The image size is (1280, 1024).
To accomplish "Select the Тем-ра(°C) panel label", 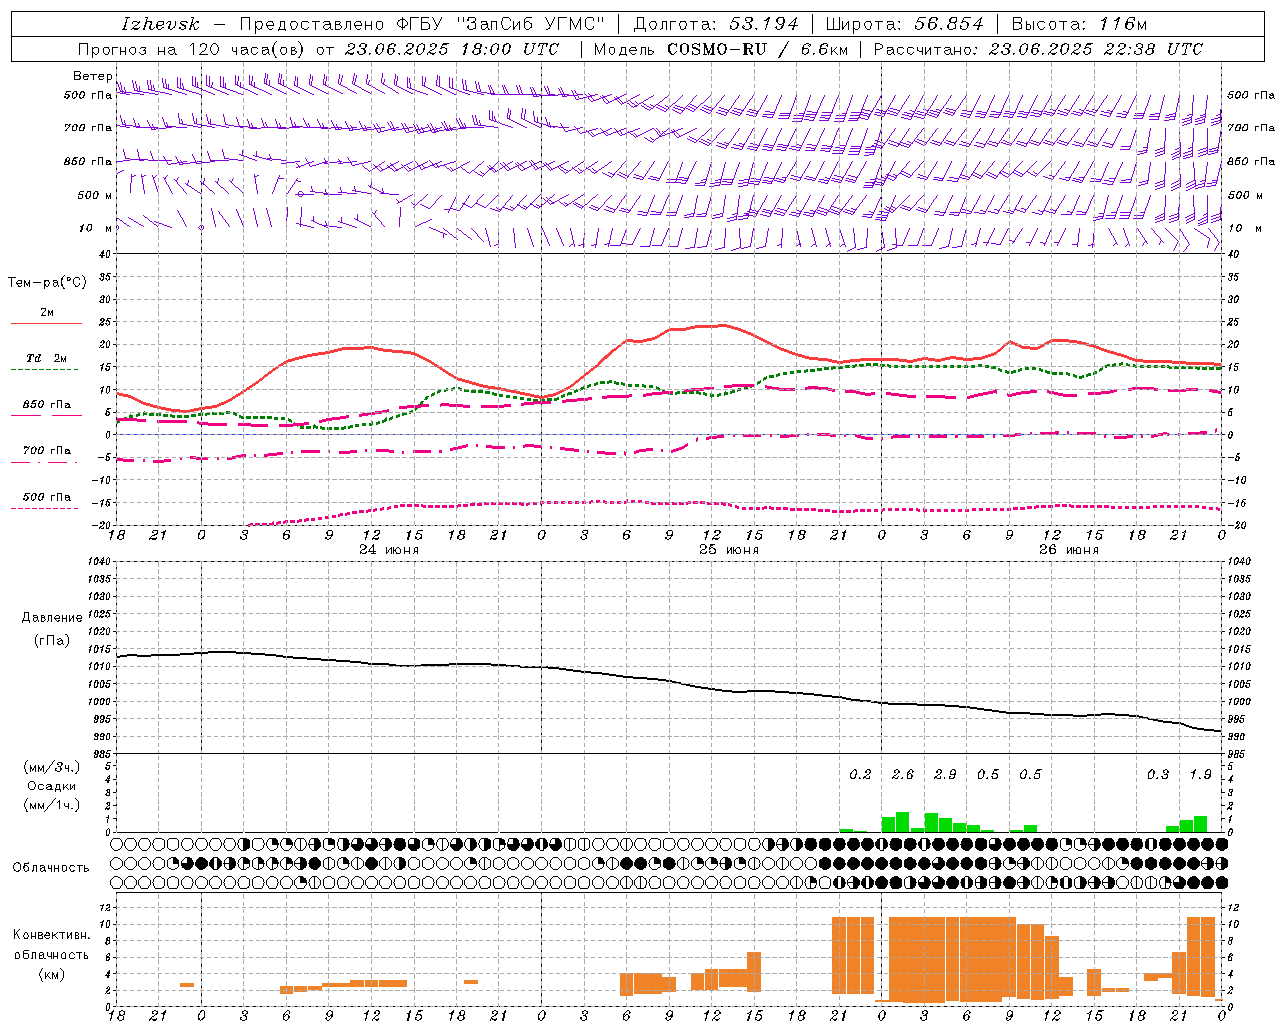I will tap(47, 283).
